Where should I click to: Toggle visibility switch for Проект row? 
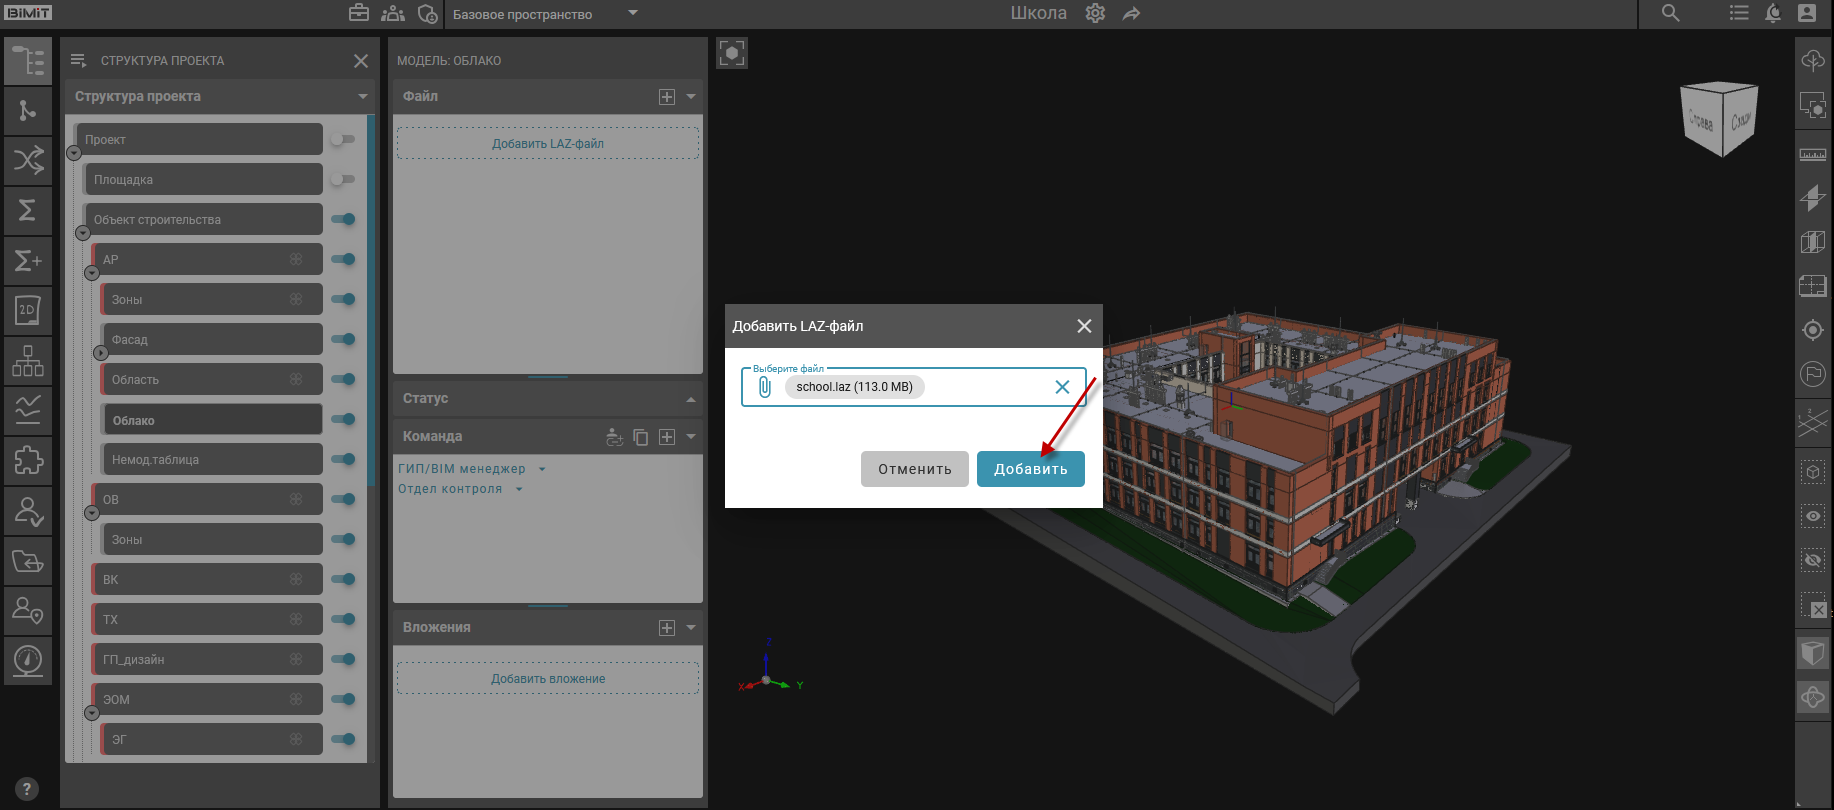click(x=343, y=139)
